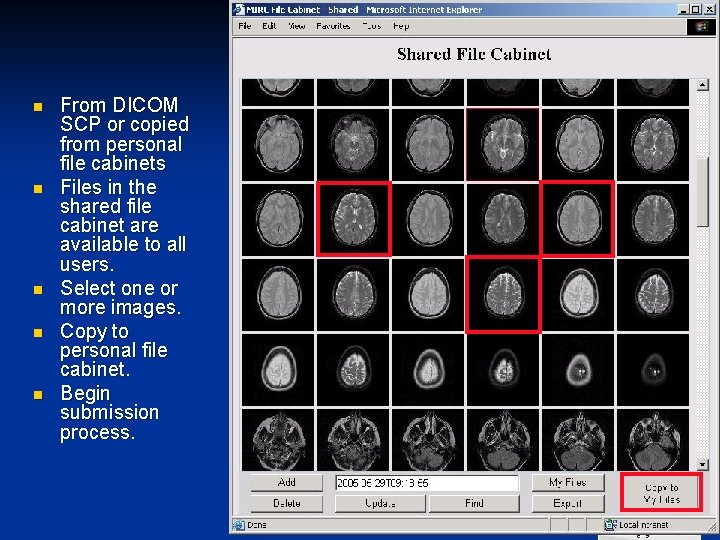This screenshot has height=540, width=720.
Task: Select sixth brain thumbnail in second row
Action: tap(653, 145)
